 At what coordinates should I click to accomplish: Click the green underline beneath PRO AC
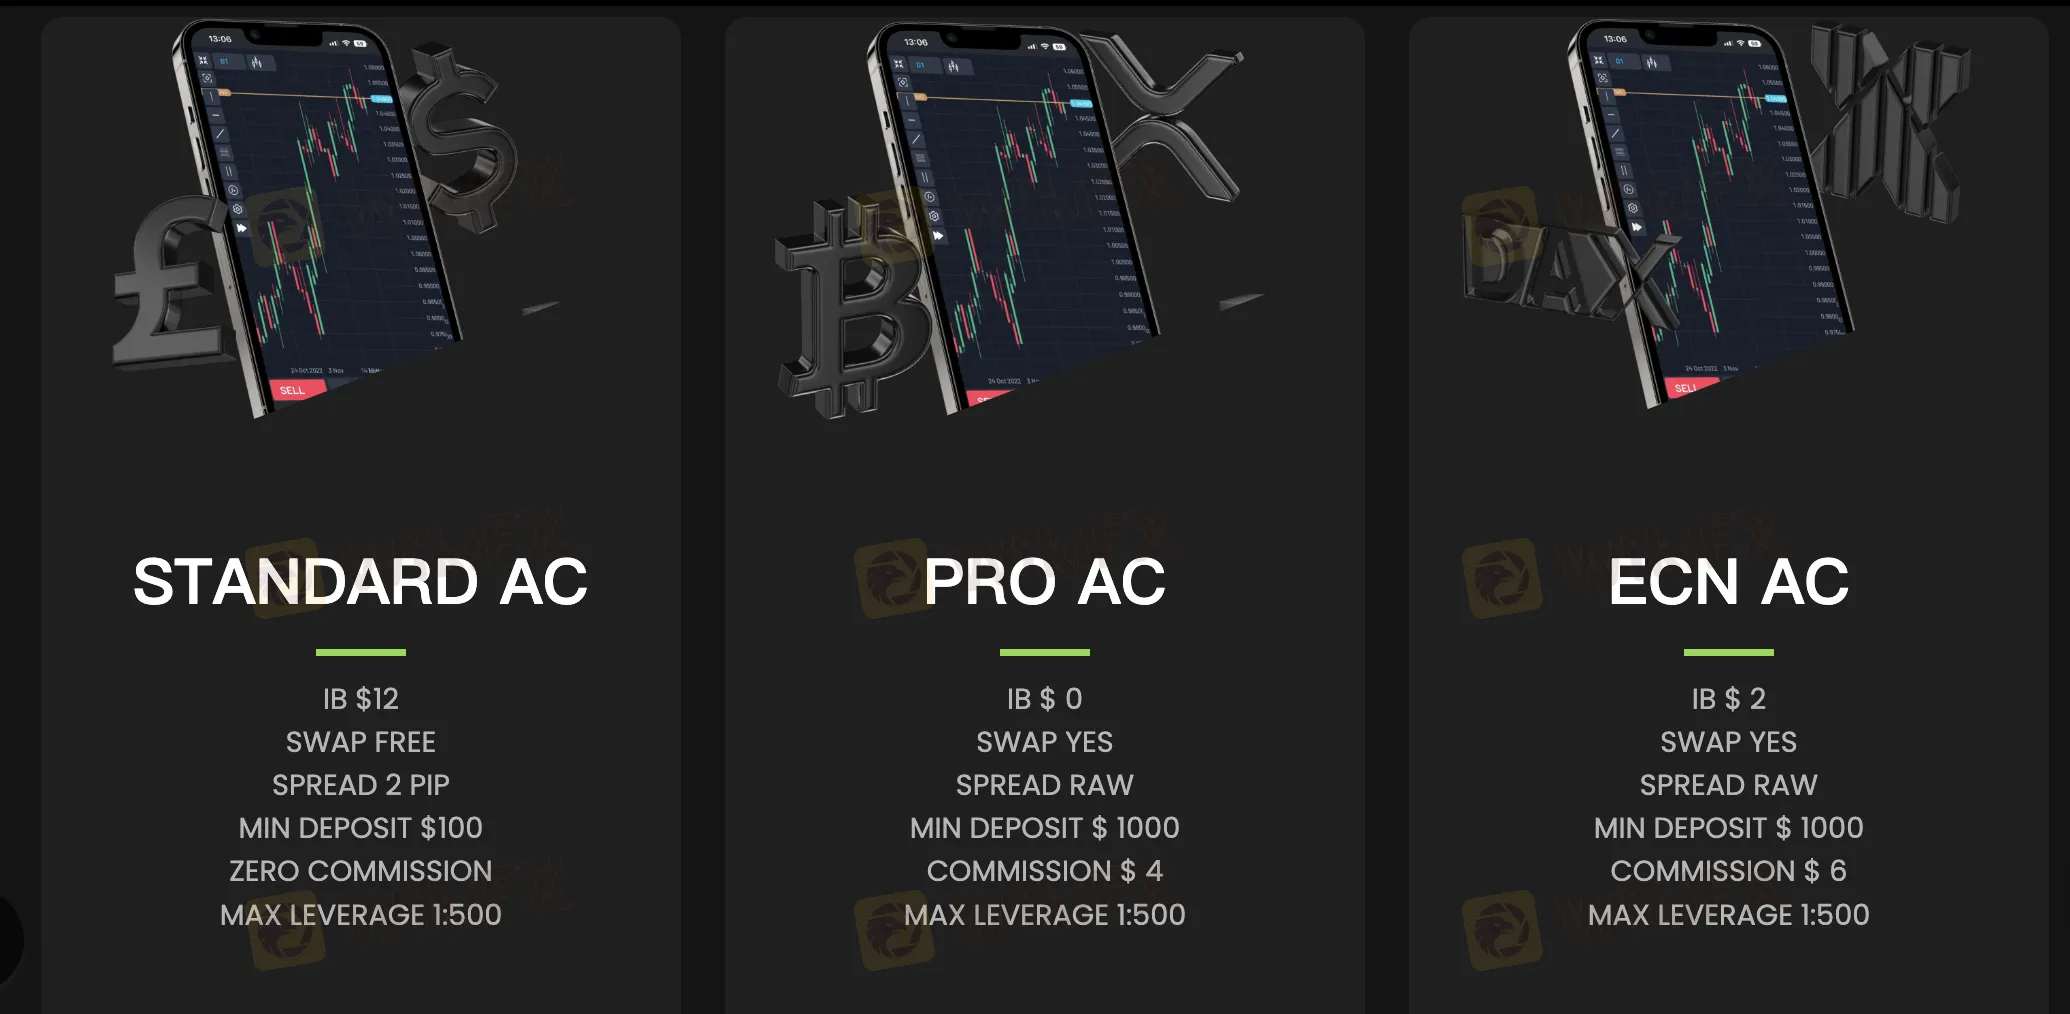(1045, 652)
